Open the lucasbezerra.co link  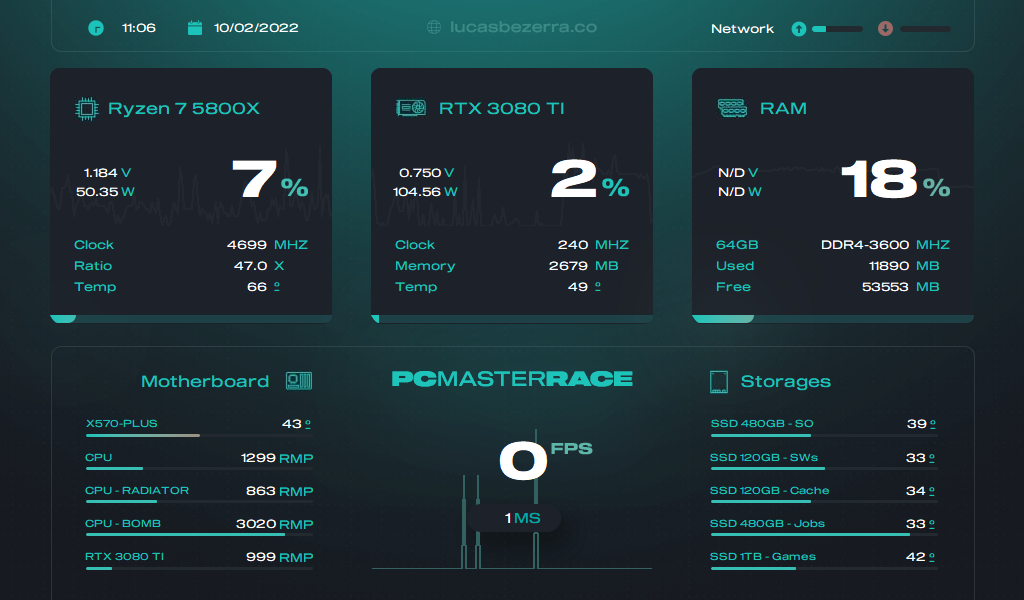523,27
